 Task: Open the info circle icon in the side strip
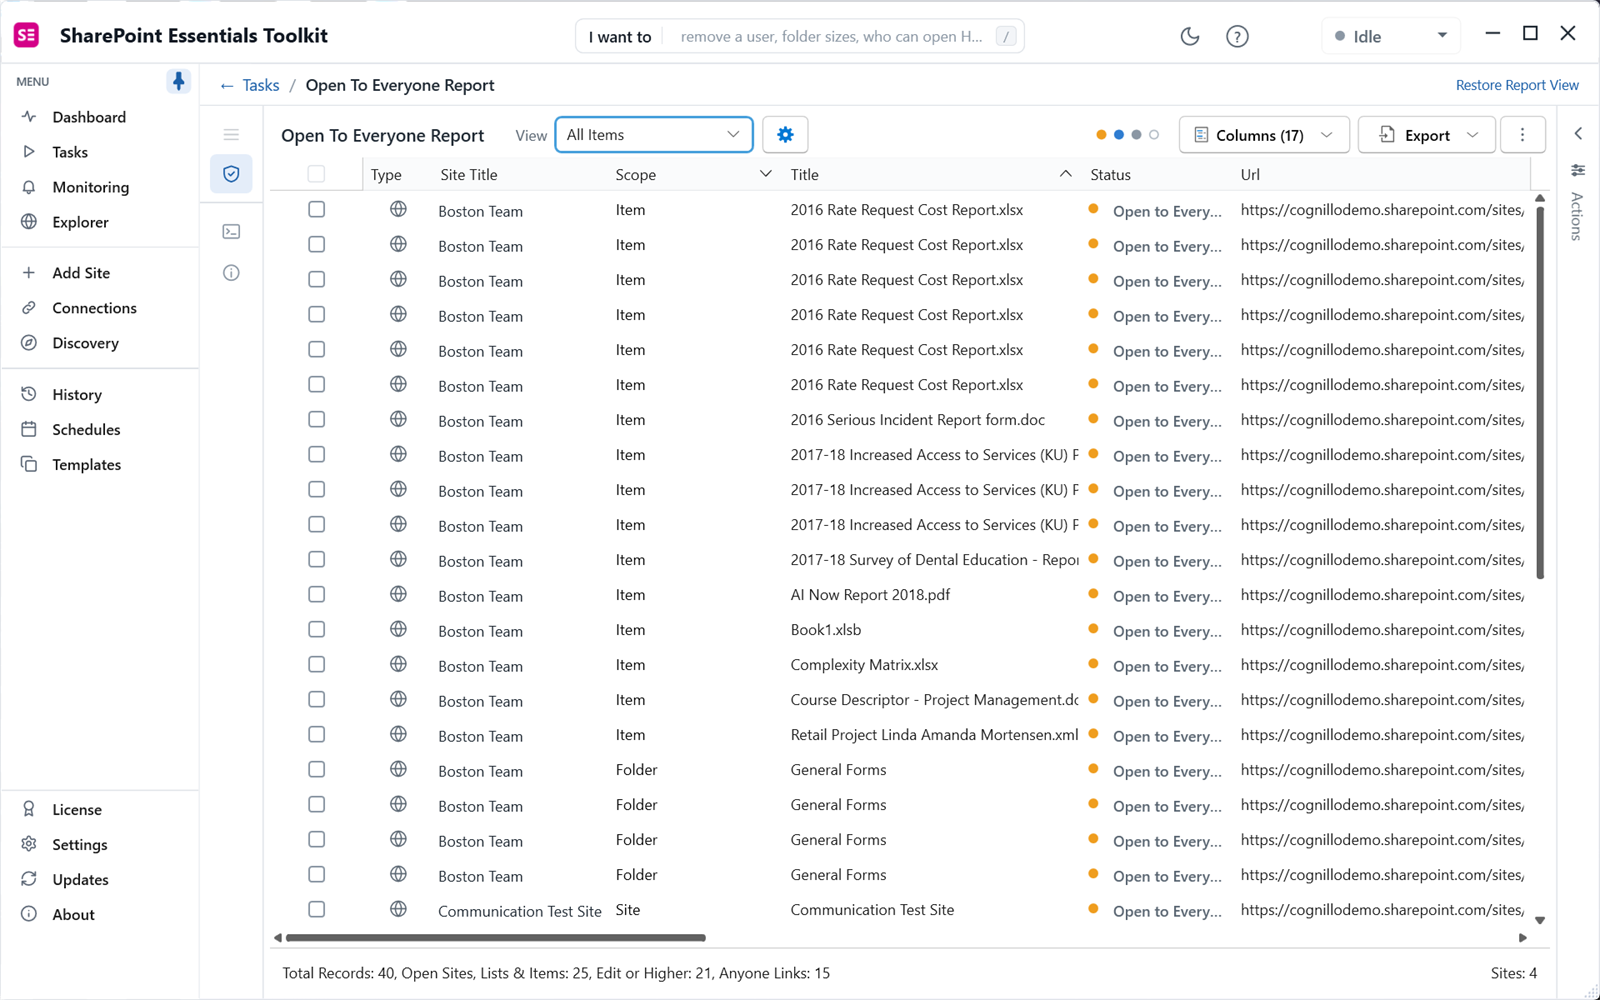tap(231, 273)
